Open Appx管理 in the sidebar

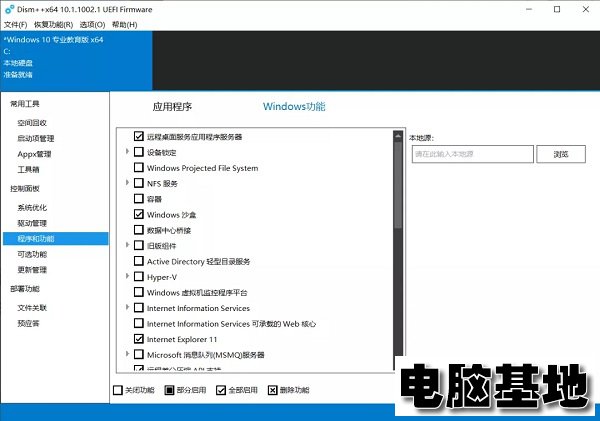(x=34, y=154)
